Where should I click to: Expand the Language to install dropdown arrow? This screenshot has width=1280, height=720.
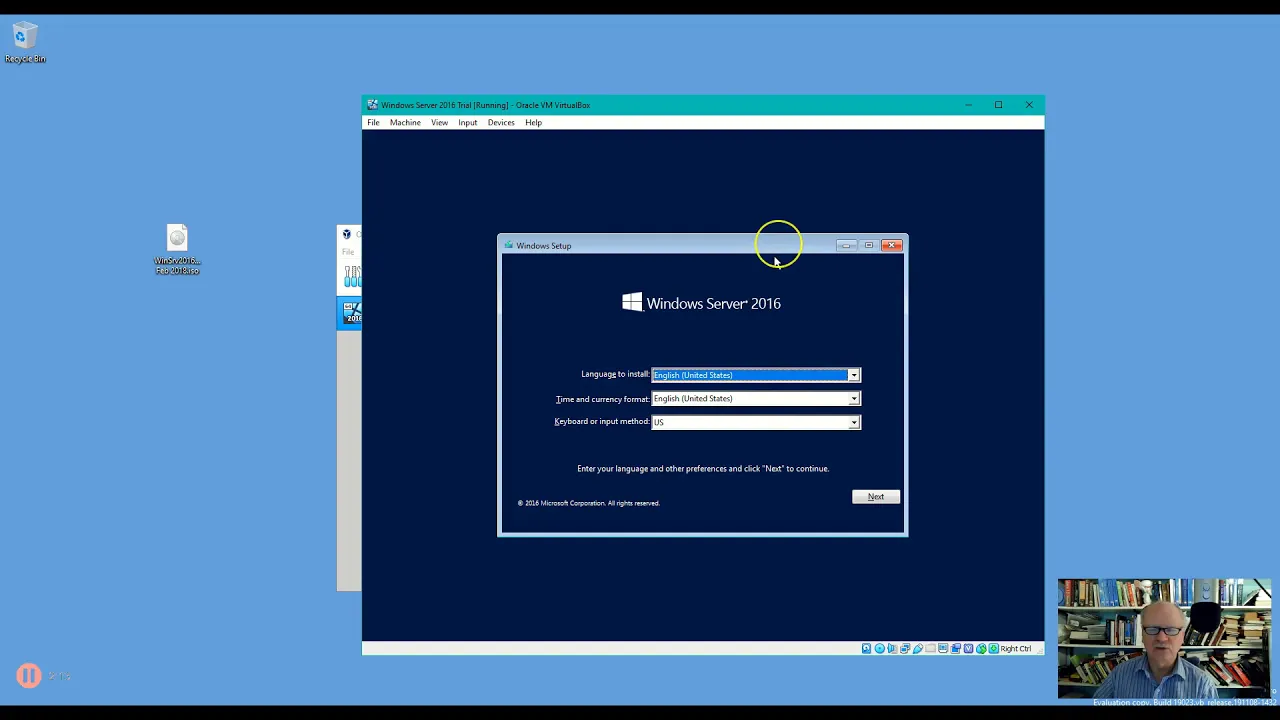point(853,375)
